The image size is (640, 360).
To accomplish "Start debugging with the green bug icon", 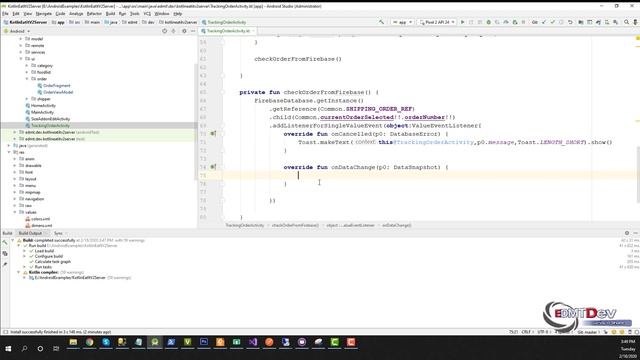I will tap(489, 22).
